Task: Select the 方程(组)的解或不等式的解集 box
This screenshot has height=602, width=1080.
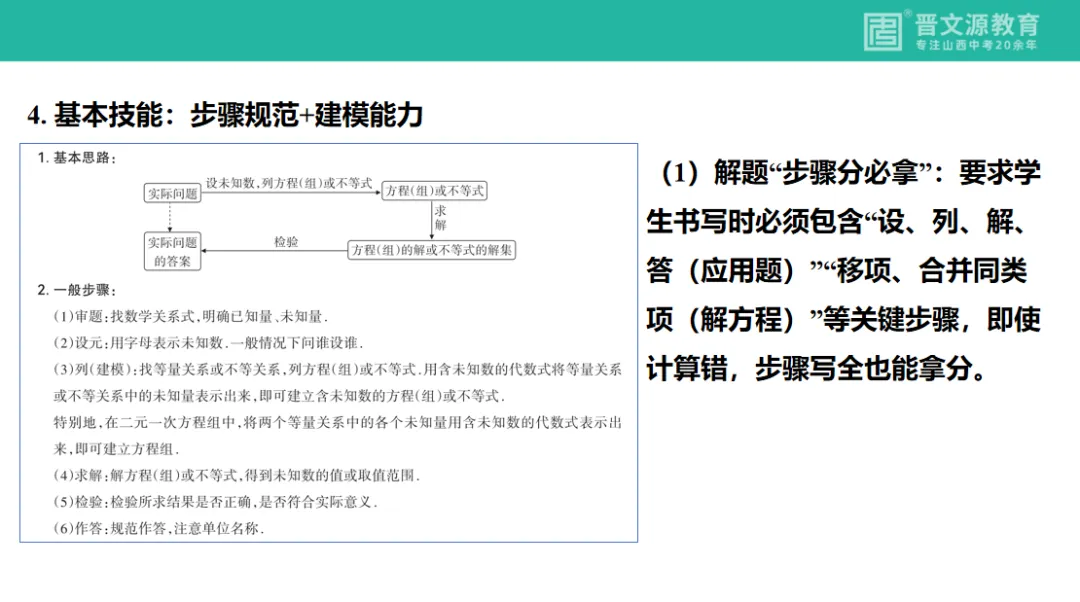Action: click(432, 248)
